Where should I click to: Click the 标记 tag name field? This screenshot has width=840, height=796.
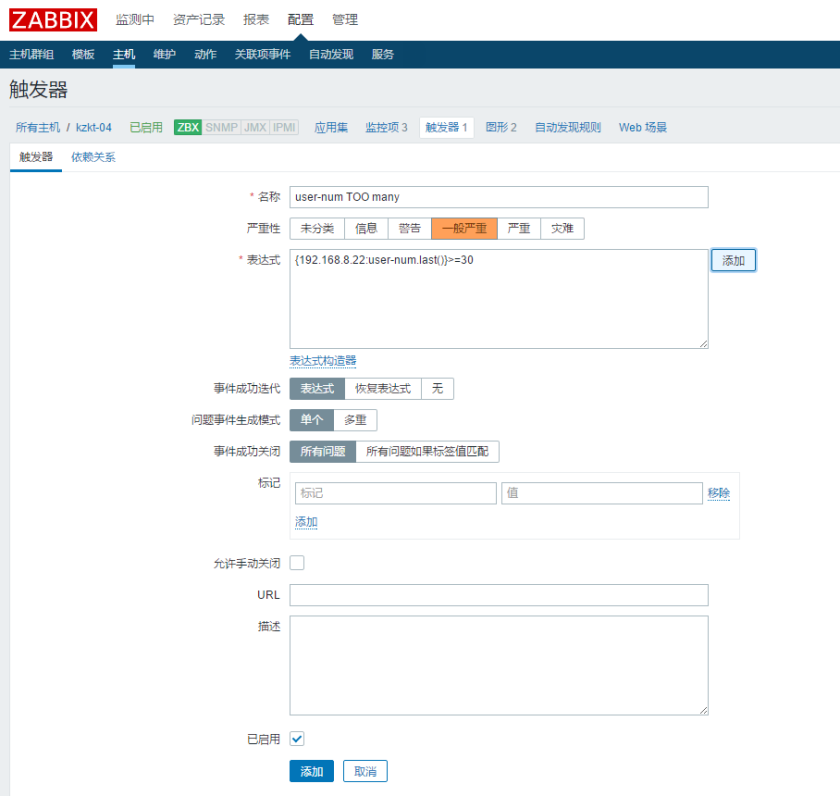(395, 493)
